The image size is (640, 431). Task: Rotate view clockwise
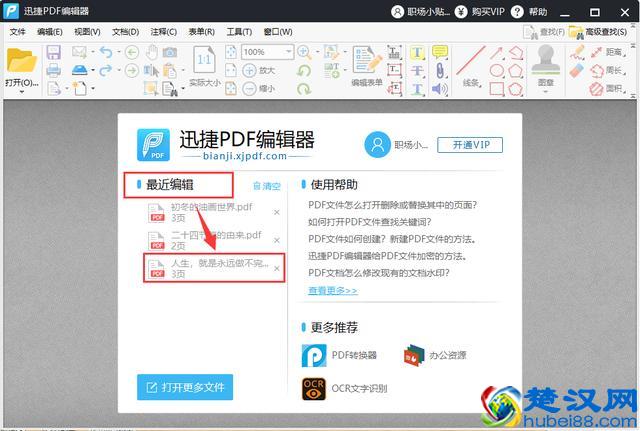304,88
